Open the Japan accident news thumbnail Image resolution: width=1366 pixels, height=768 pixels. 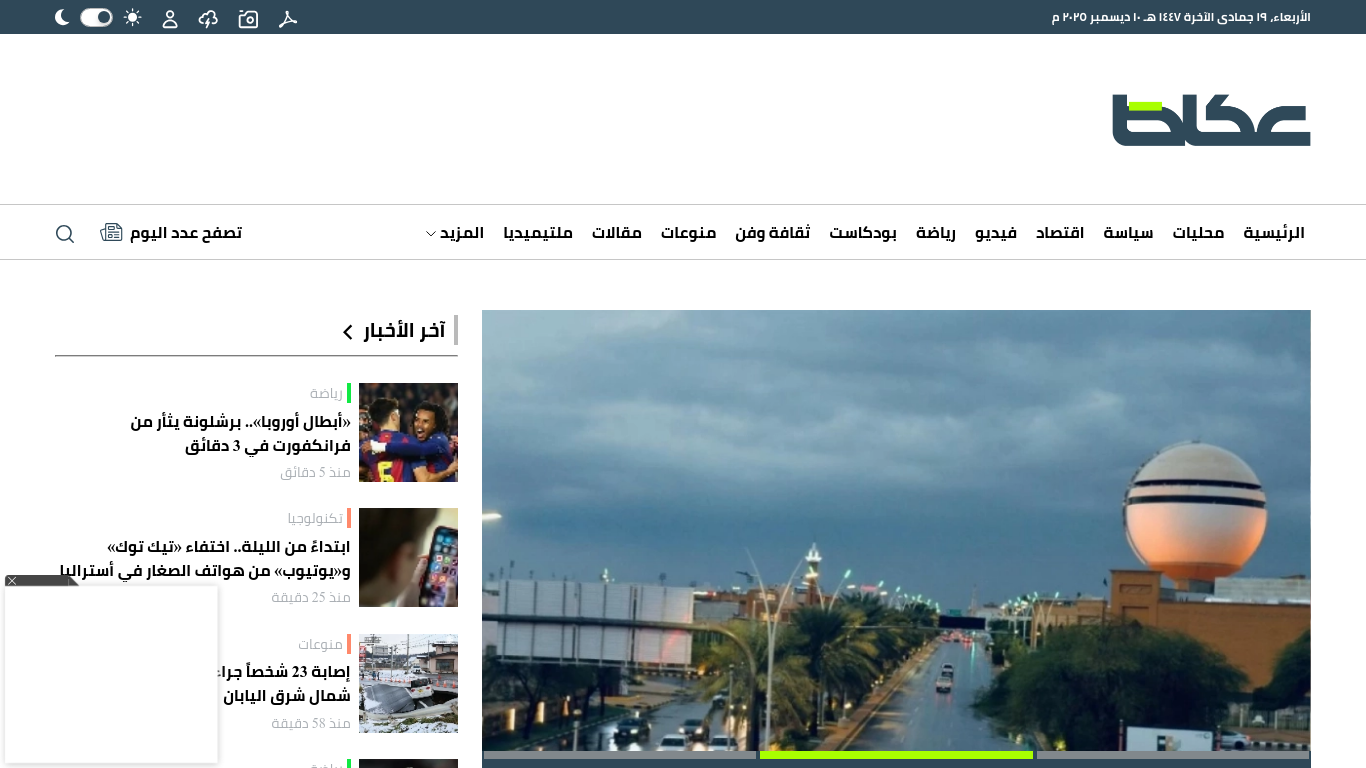(408, 683)
